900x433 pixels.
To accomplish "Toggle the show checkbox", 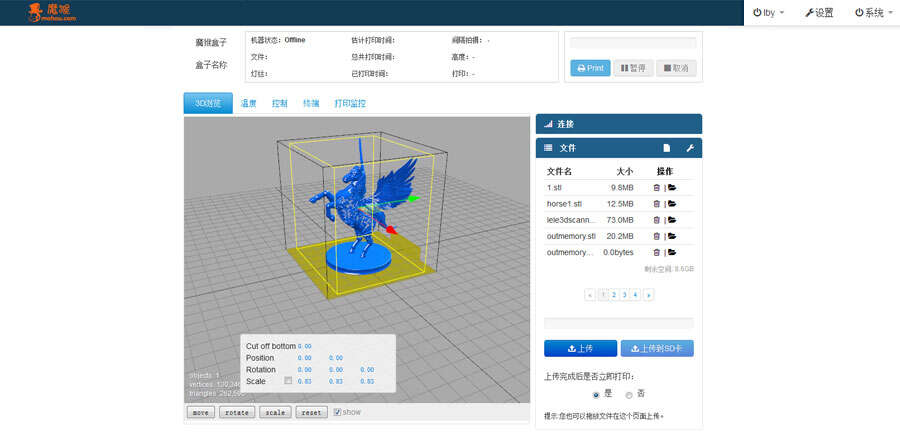I will (337, 412).
